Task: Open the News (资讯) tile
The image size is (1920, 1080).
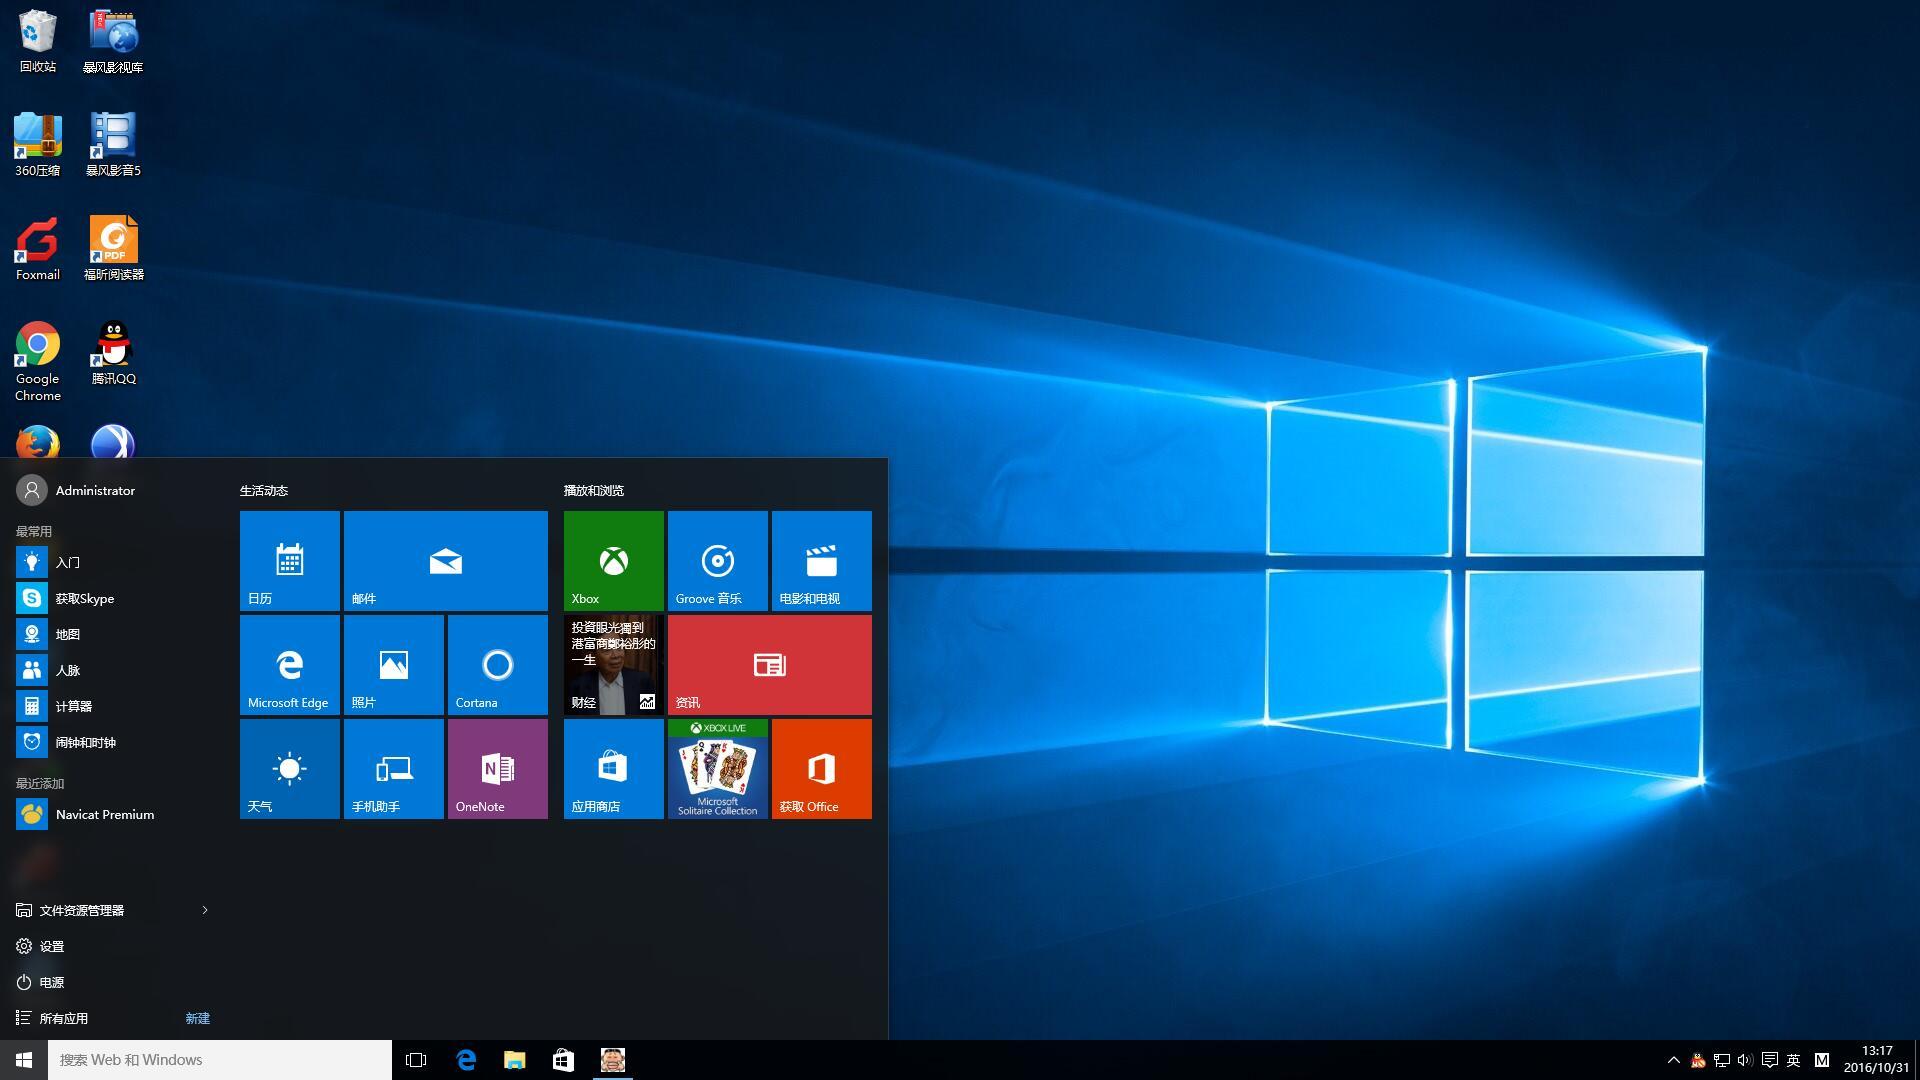Action: tap(770, 665)
